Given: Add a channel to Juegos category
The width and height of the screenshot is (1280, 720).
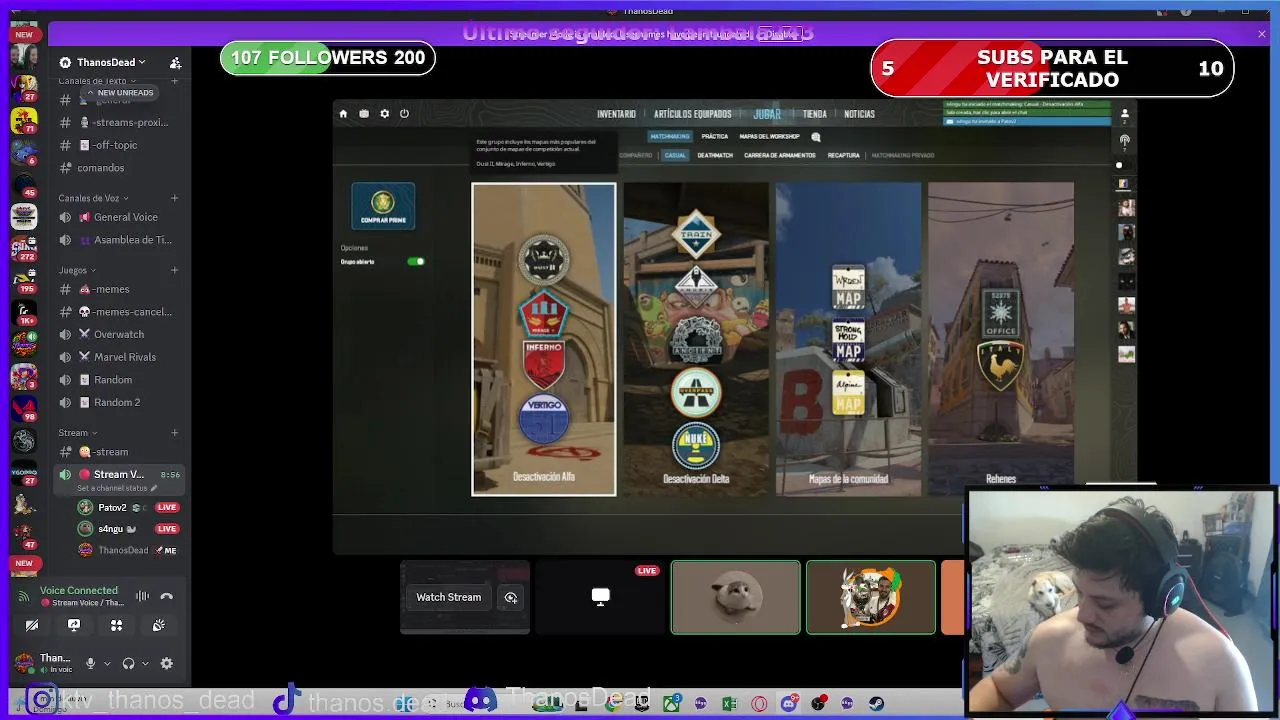Looking at the screenshot, I should click(175, 270).
